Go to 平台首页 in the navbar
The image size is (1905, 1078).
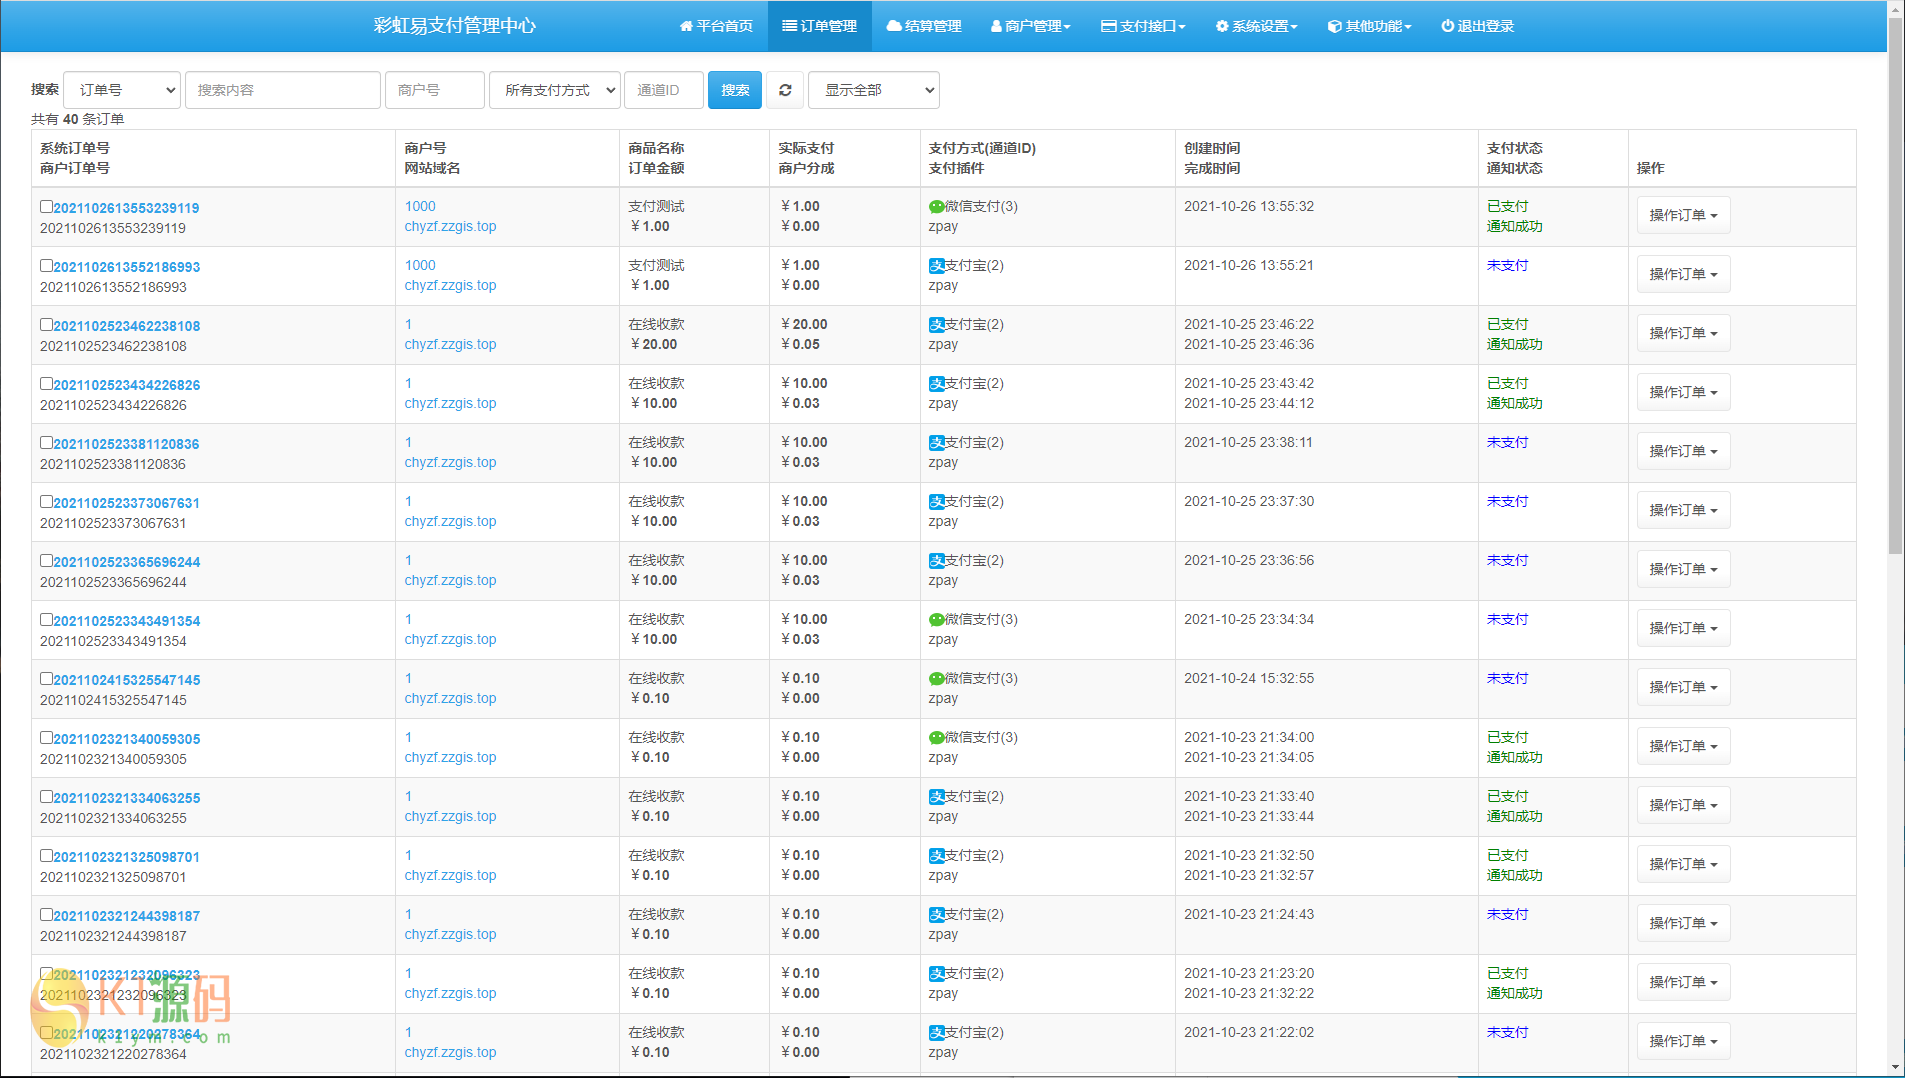click(x=716, y=26)
